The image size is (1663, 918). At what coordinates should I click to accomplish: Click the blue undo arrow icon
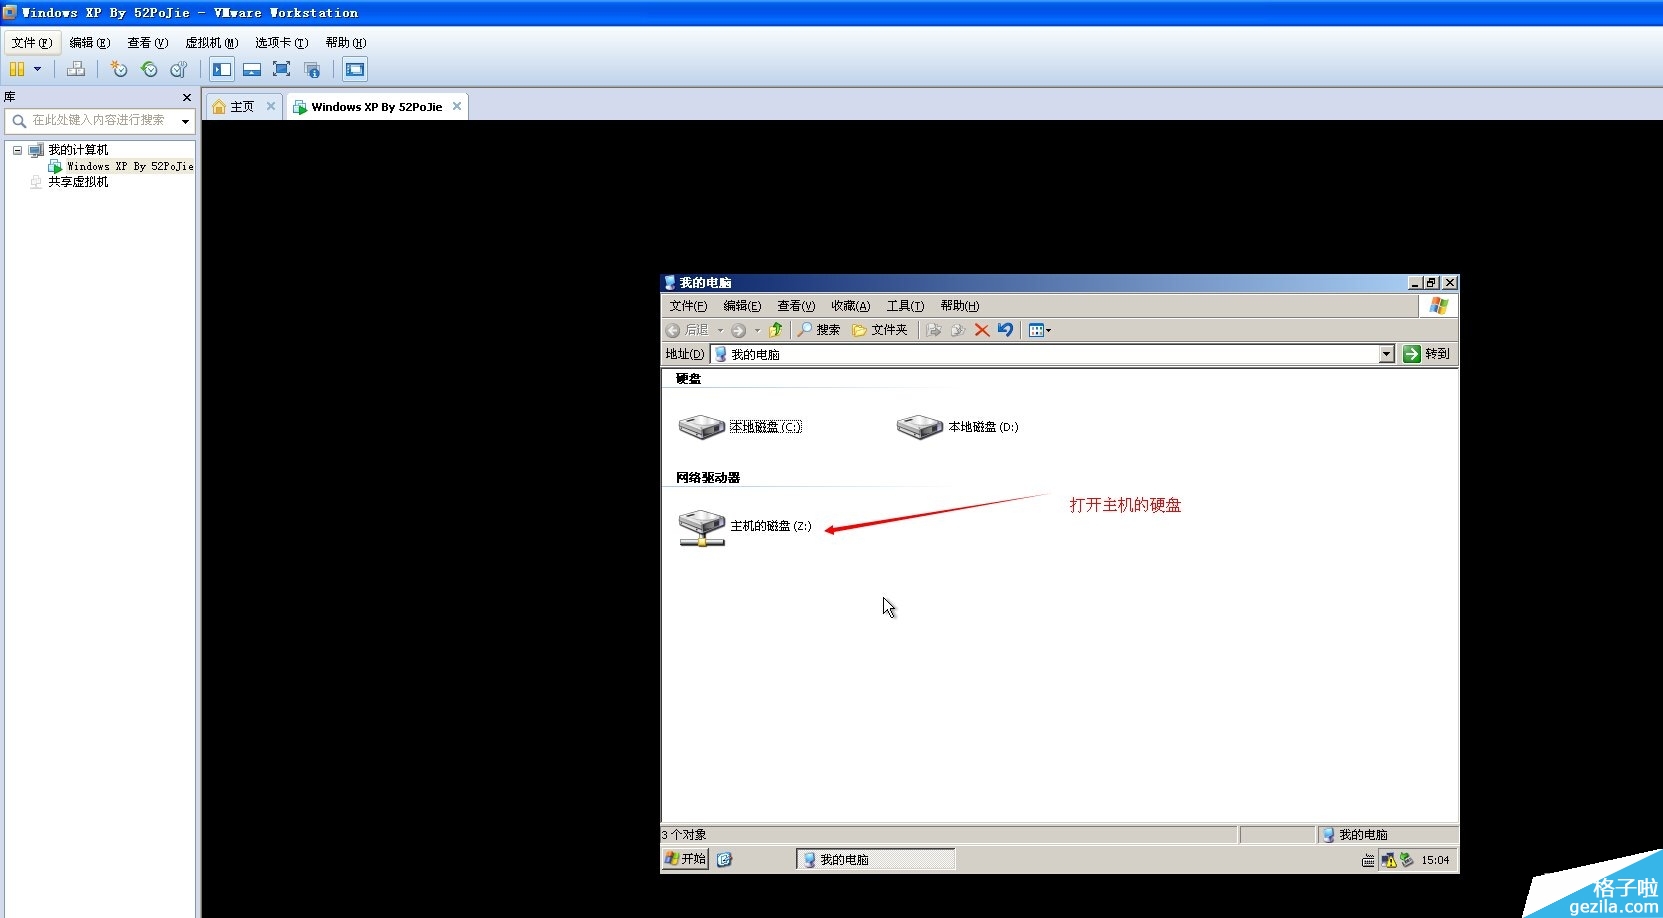(x=1006, y=330)
